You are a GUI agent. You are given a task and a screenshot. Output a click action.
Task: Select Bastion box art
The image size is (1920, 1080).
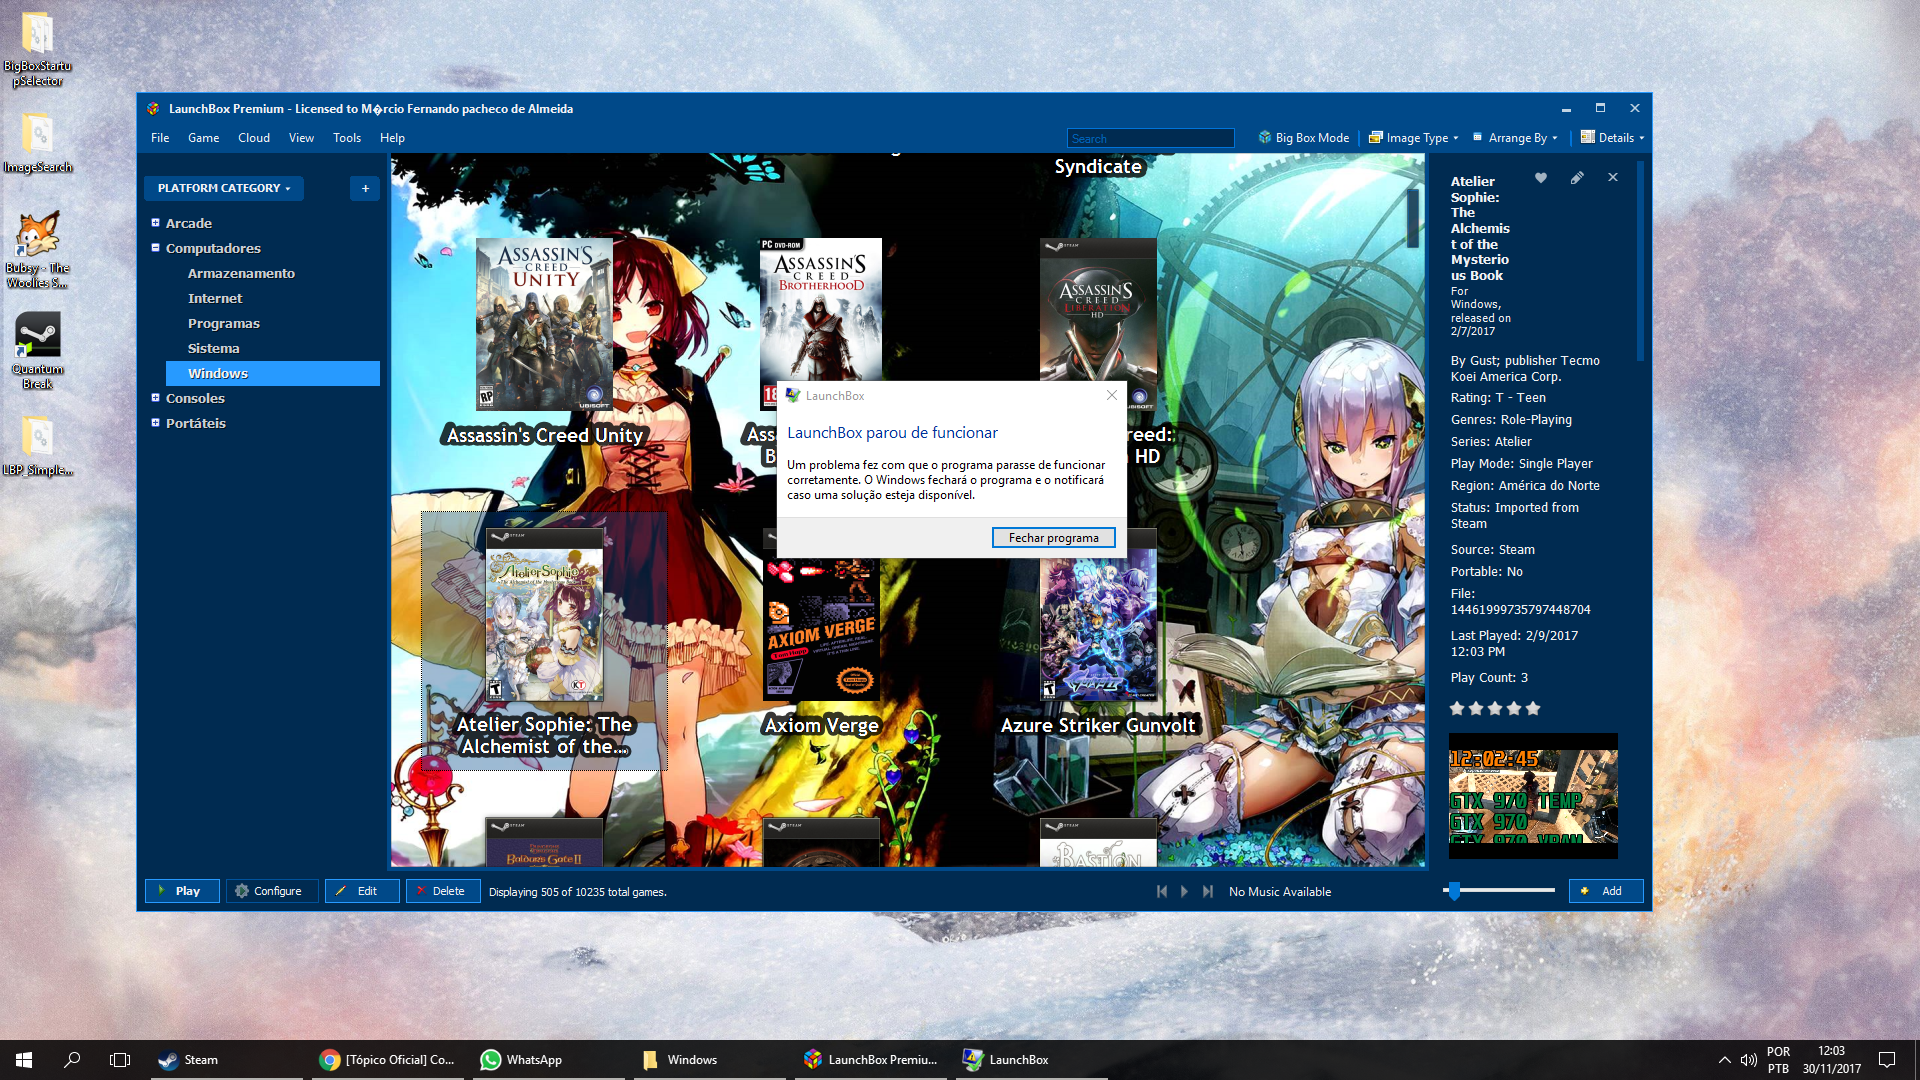point(1098,842)
